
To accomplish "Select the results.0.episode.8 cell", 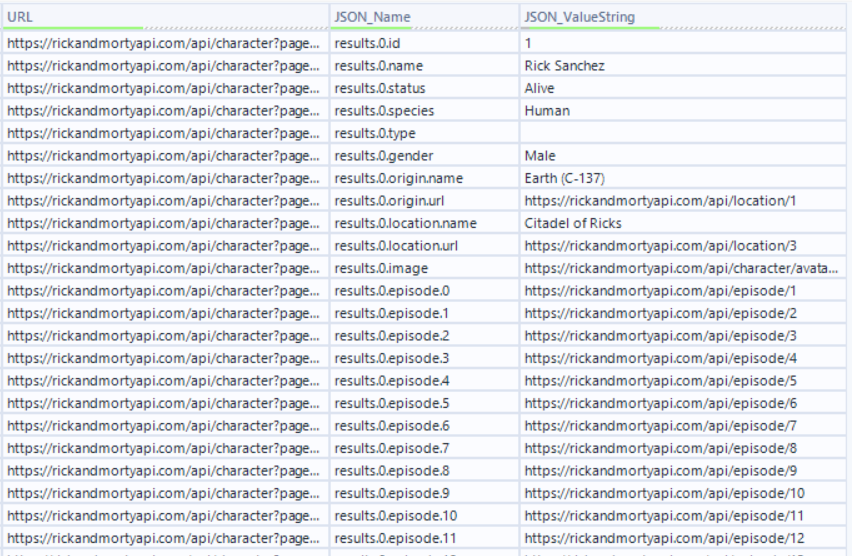I will [424, 472].
